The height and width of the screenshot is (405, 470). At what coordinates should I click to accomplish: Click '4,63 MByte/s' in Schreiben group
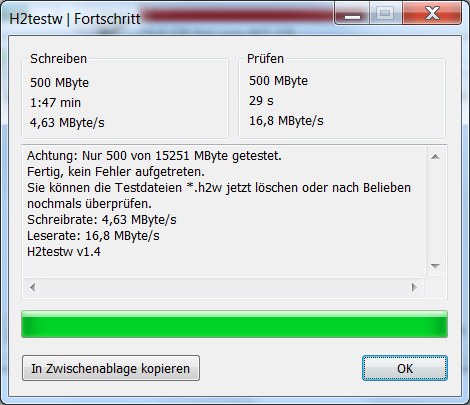67,123
